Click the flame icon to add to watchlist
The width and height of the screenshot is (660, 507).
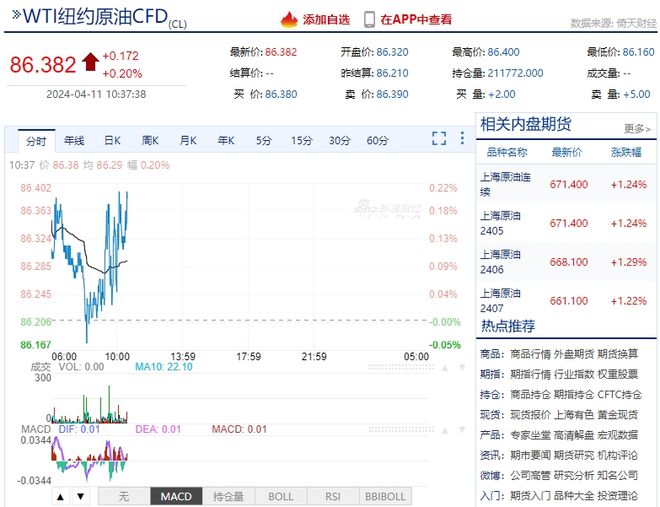[289, 19]
